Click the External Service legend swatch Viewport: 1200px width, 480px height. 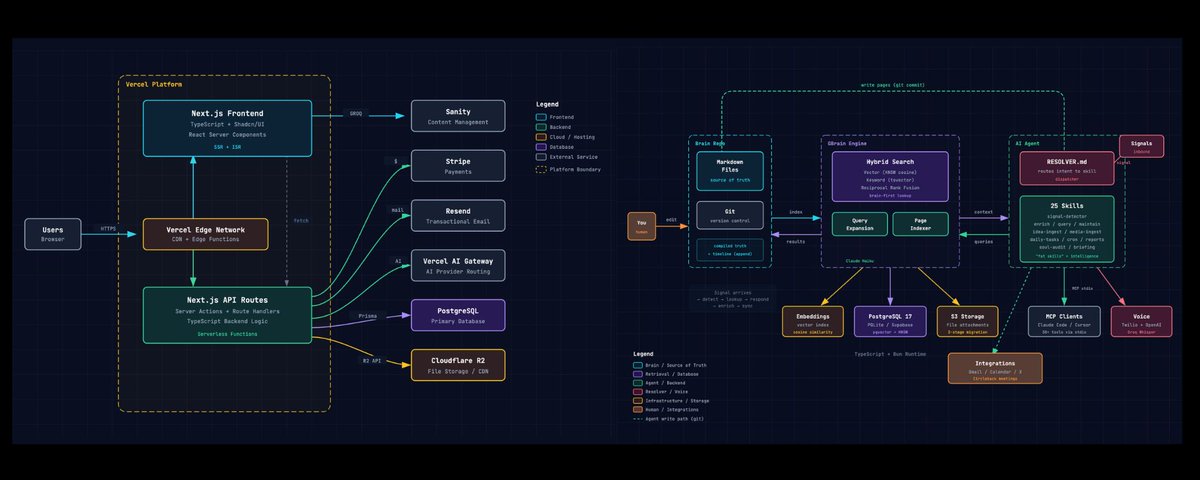pyautogui.click(x=541, y=157)
